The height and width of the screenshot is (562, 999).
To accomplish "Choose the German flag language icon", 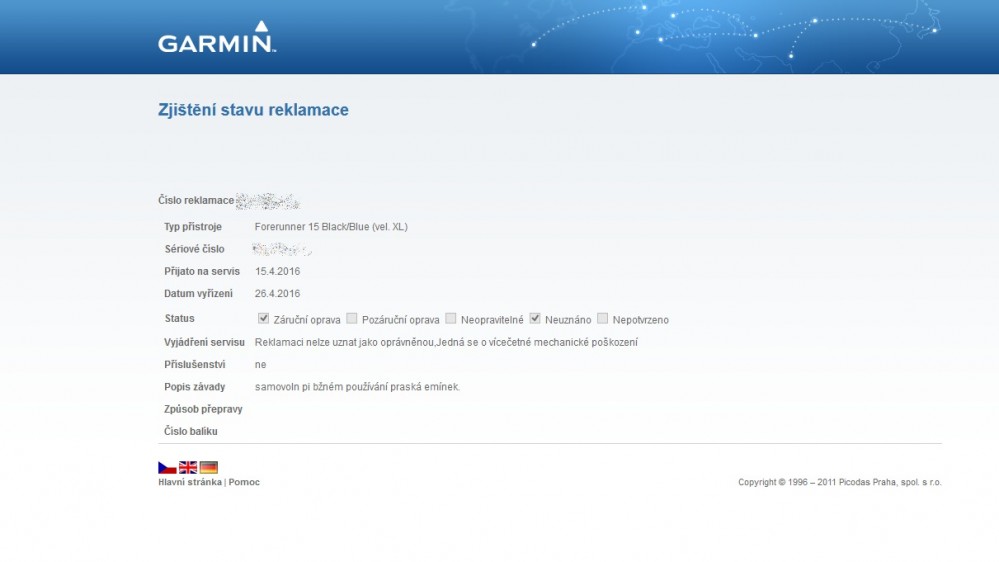I will 208,467.
